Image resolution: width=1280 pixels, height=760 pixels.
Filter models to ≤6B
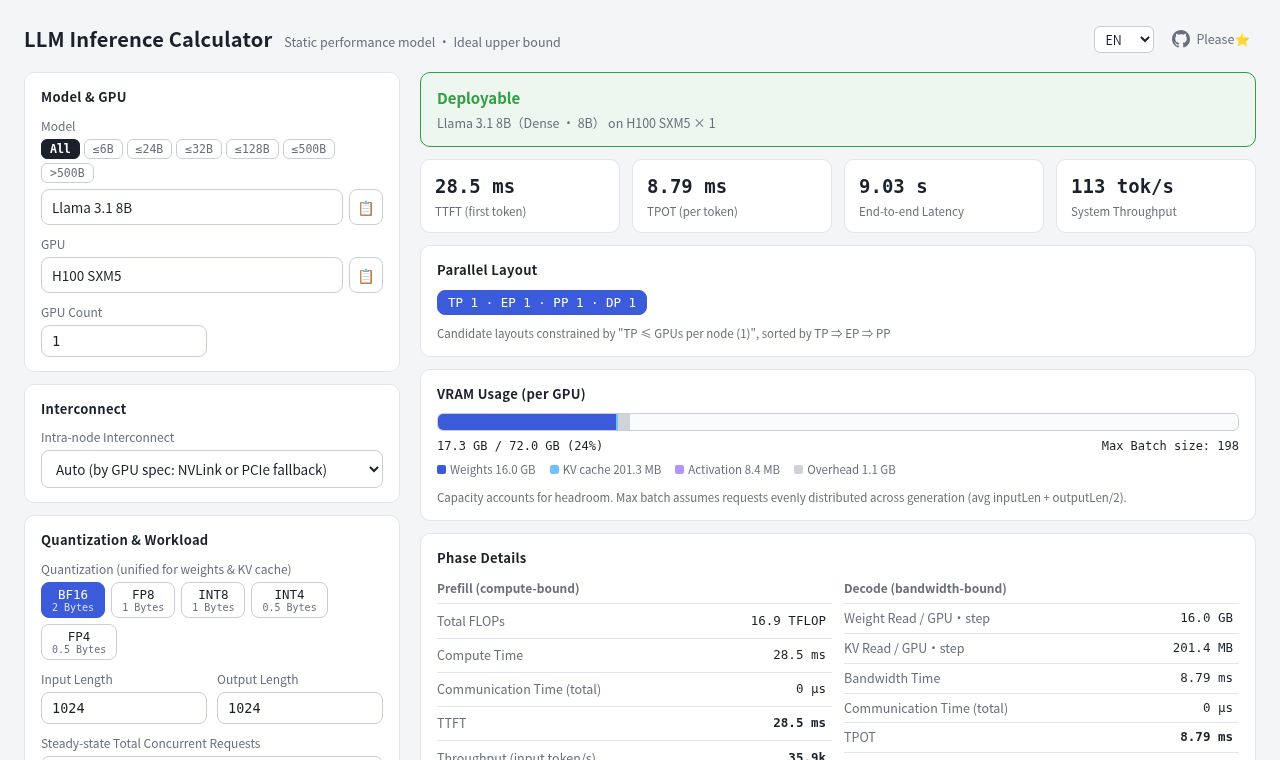103,149
